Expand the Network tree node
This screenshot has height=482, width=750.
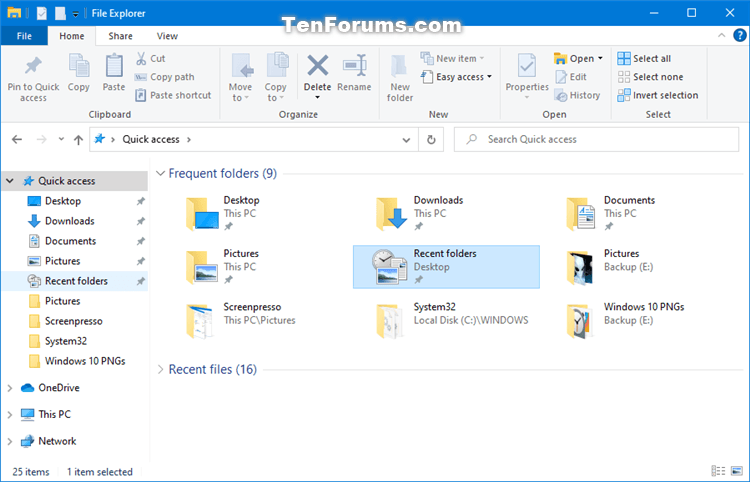[x=10, y=441]
